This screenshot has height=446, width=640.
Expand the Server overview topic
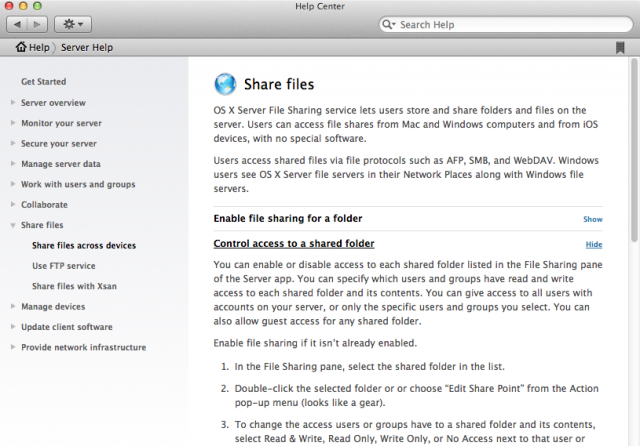[13, 102]
